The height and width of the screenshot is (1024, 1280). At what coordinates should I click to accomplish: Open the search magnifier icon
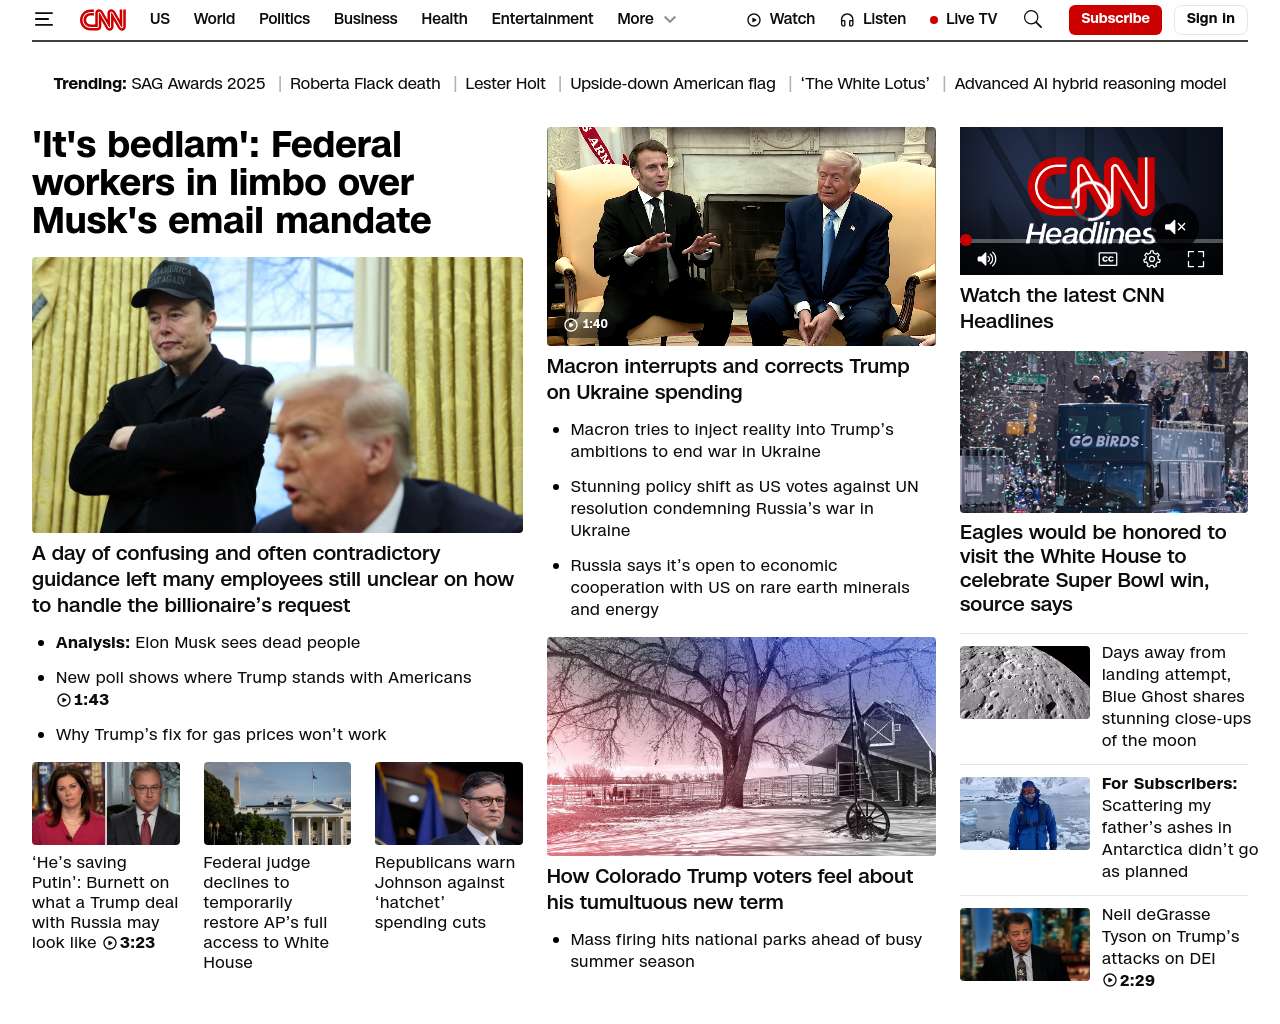1033,19
